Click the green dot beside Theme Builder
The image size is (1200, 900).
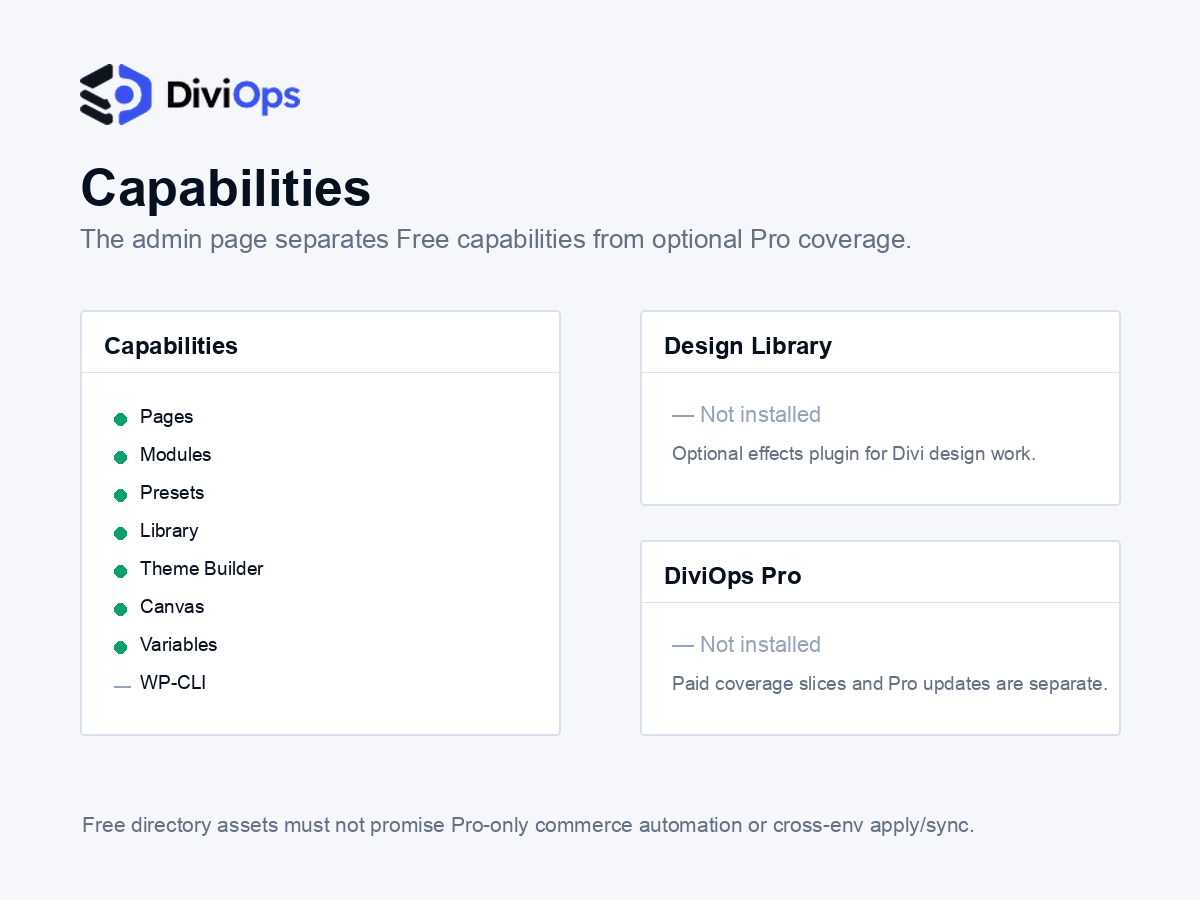pyautogui.click(x=120, y=571)
